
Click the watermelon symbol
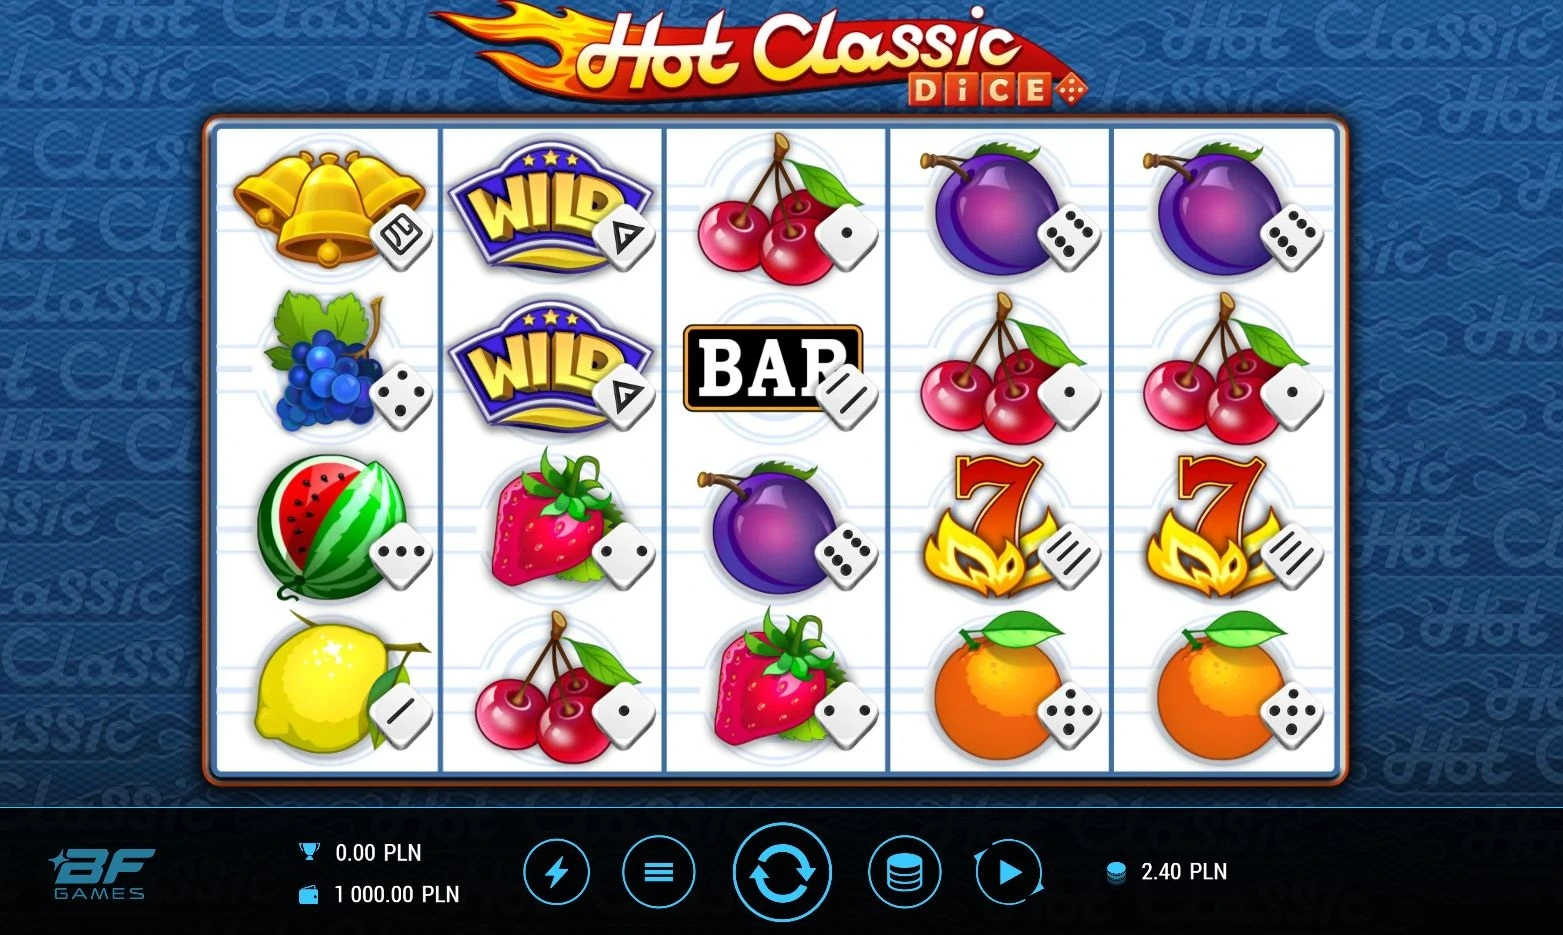(x=332, y=528)
